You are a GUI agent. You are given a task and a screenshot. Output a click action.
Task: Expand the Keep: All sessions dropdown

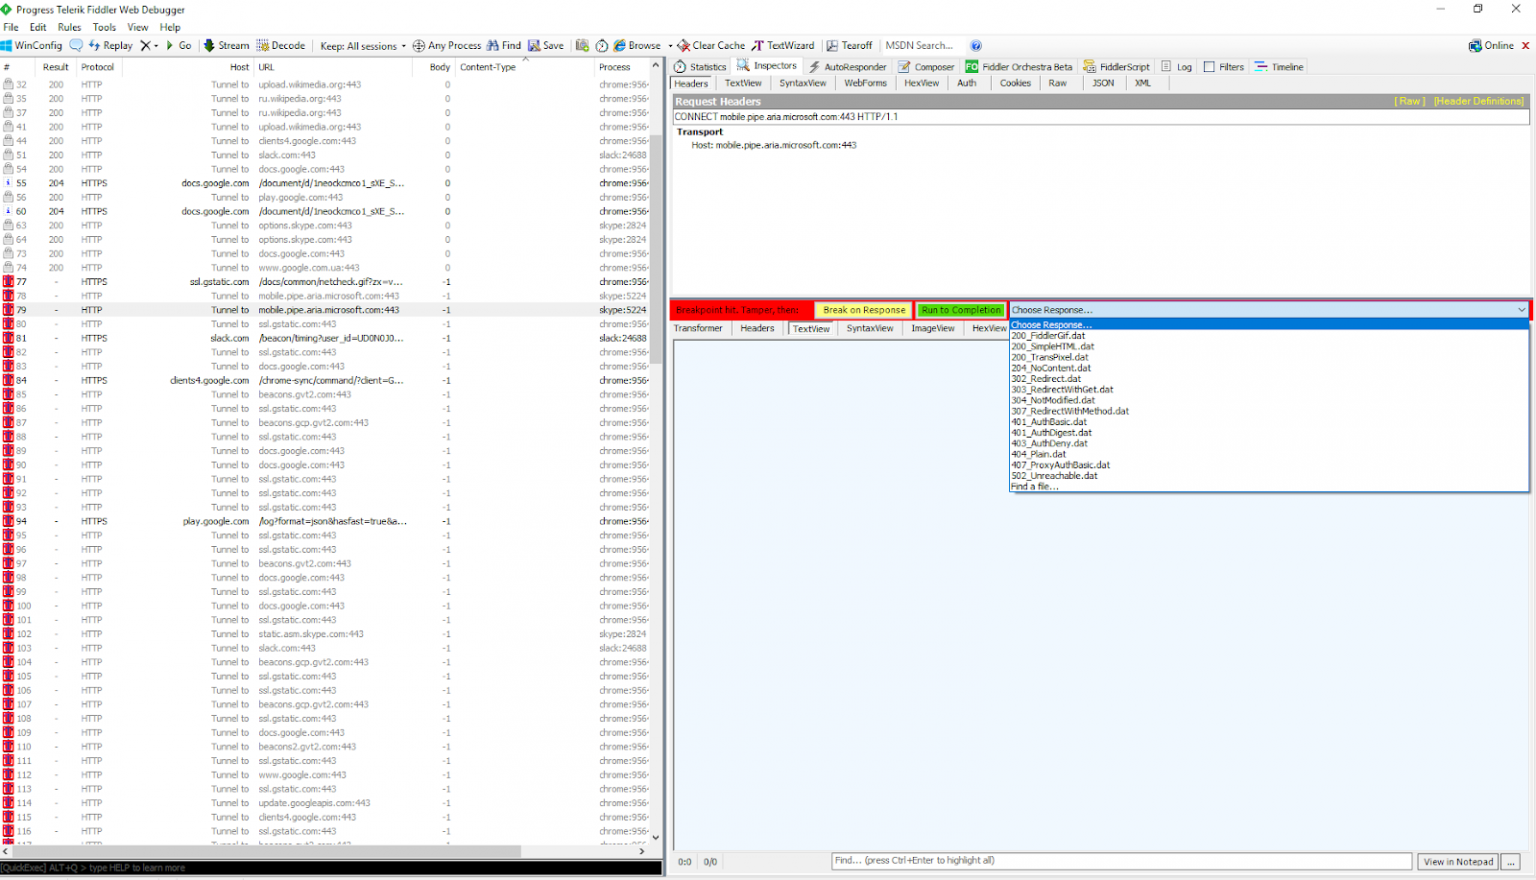point(363,46)
